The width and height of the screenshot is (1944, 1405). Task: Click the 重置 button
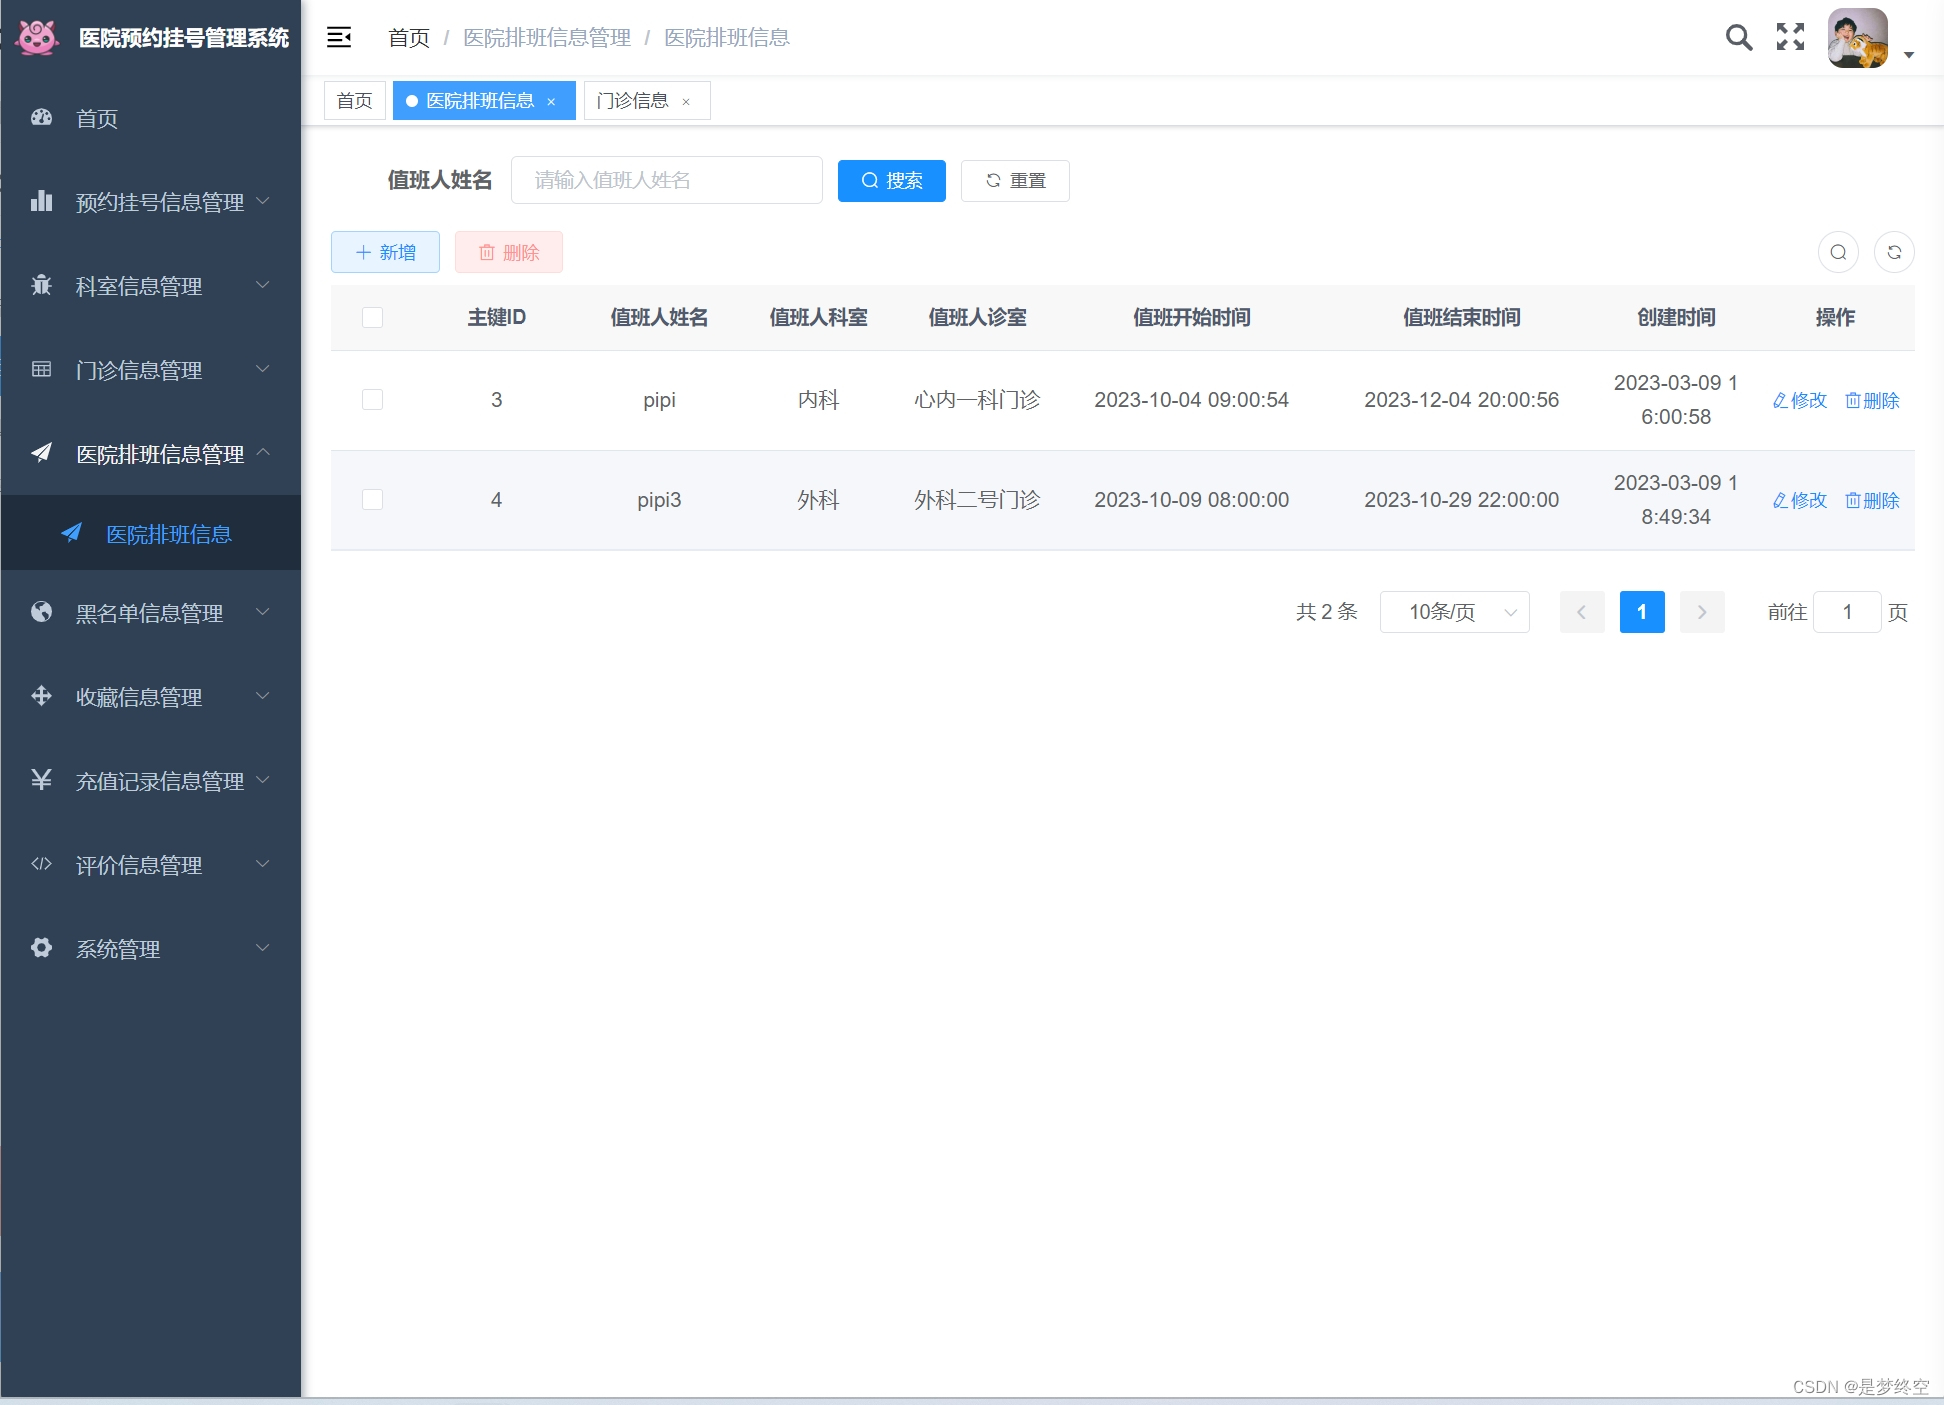1015,181
